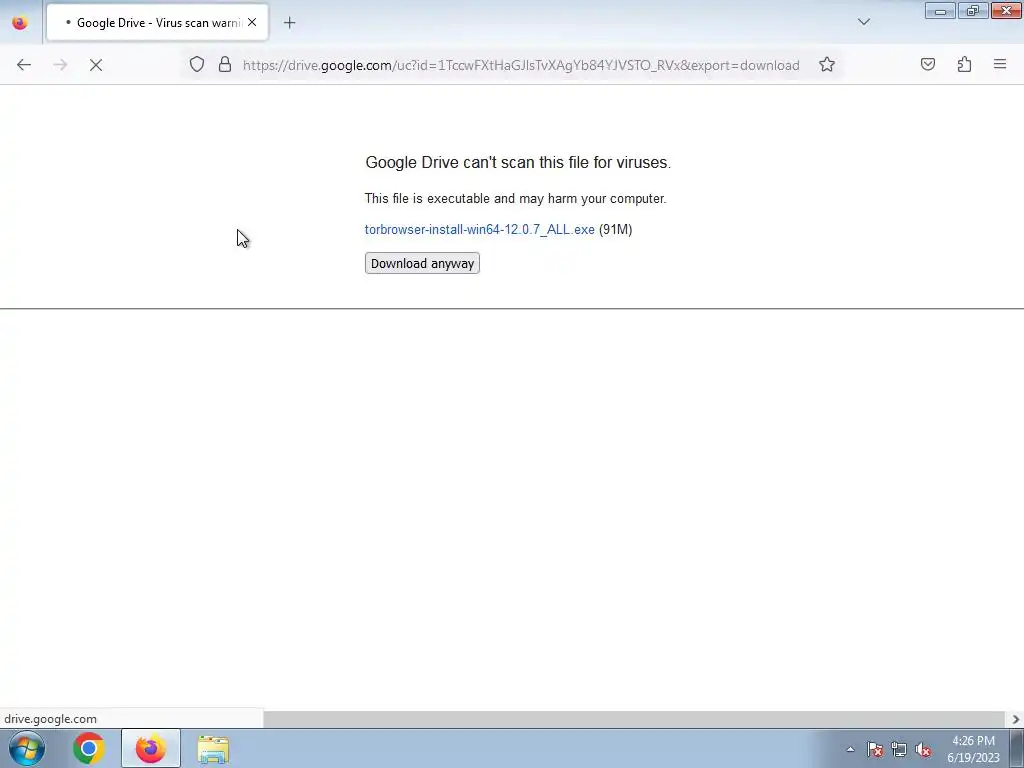Switch to Firefox in the taskbar
Viewport: 1024px width, 768px height.
[x=150, y=748]
